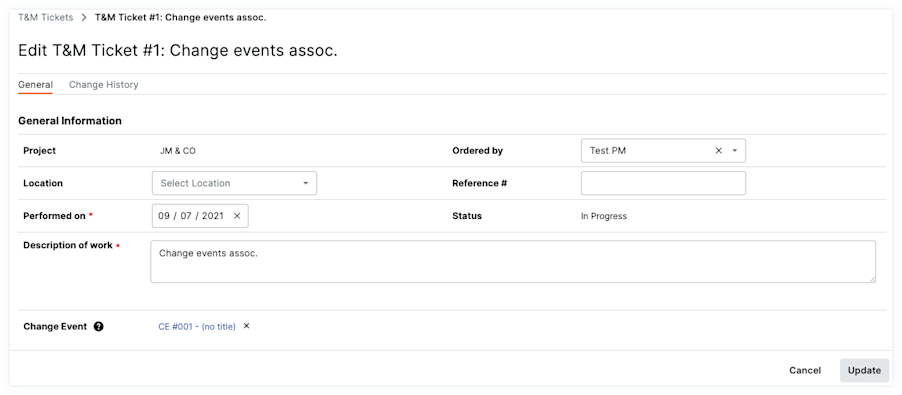Clear the Performed on date
Viewport: 902px width, 395px height.
pyautogui.click(x=237, y=216)
